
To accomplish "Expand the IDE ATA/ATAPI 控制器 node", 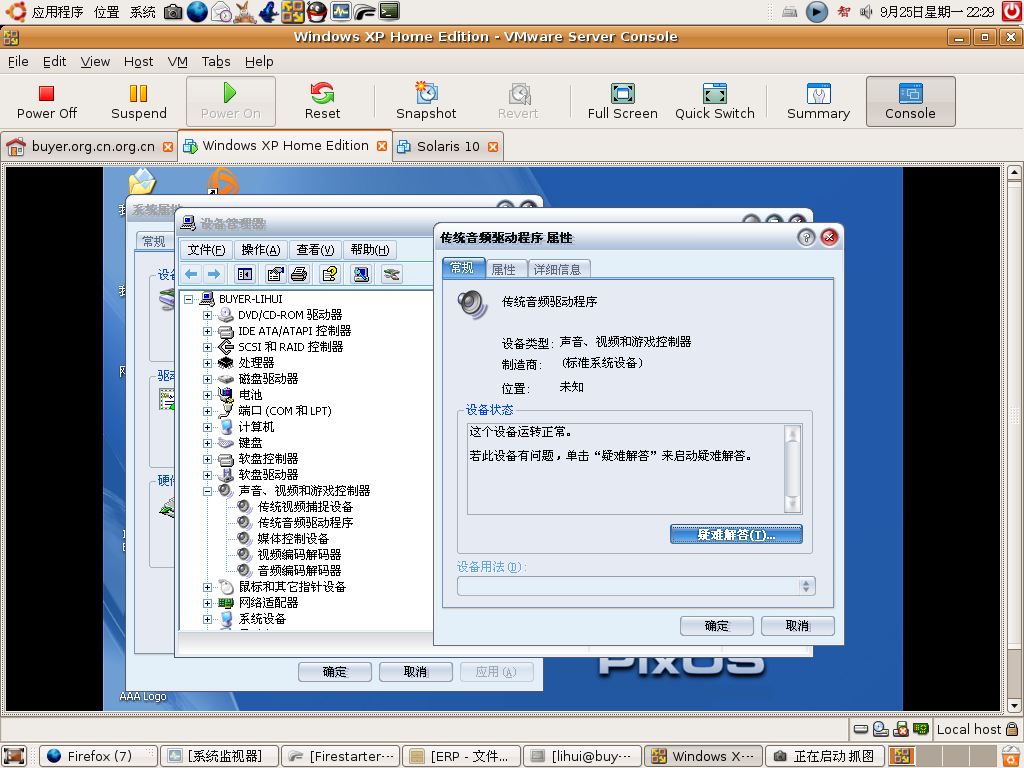I will [207, 331].
